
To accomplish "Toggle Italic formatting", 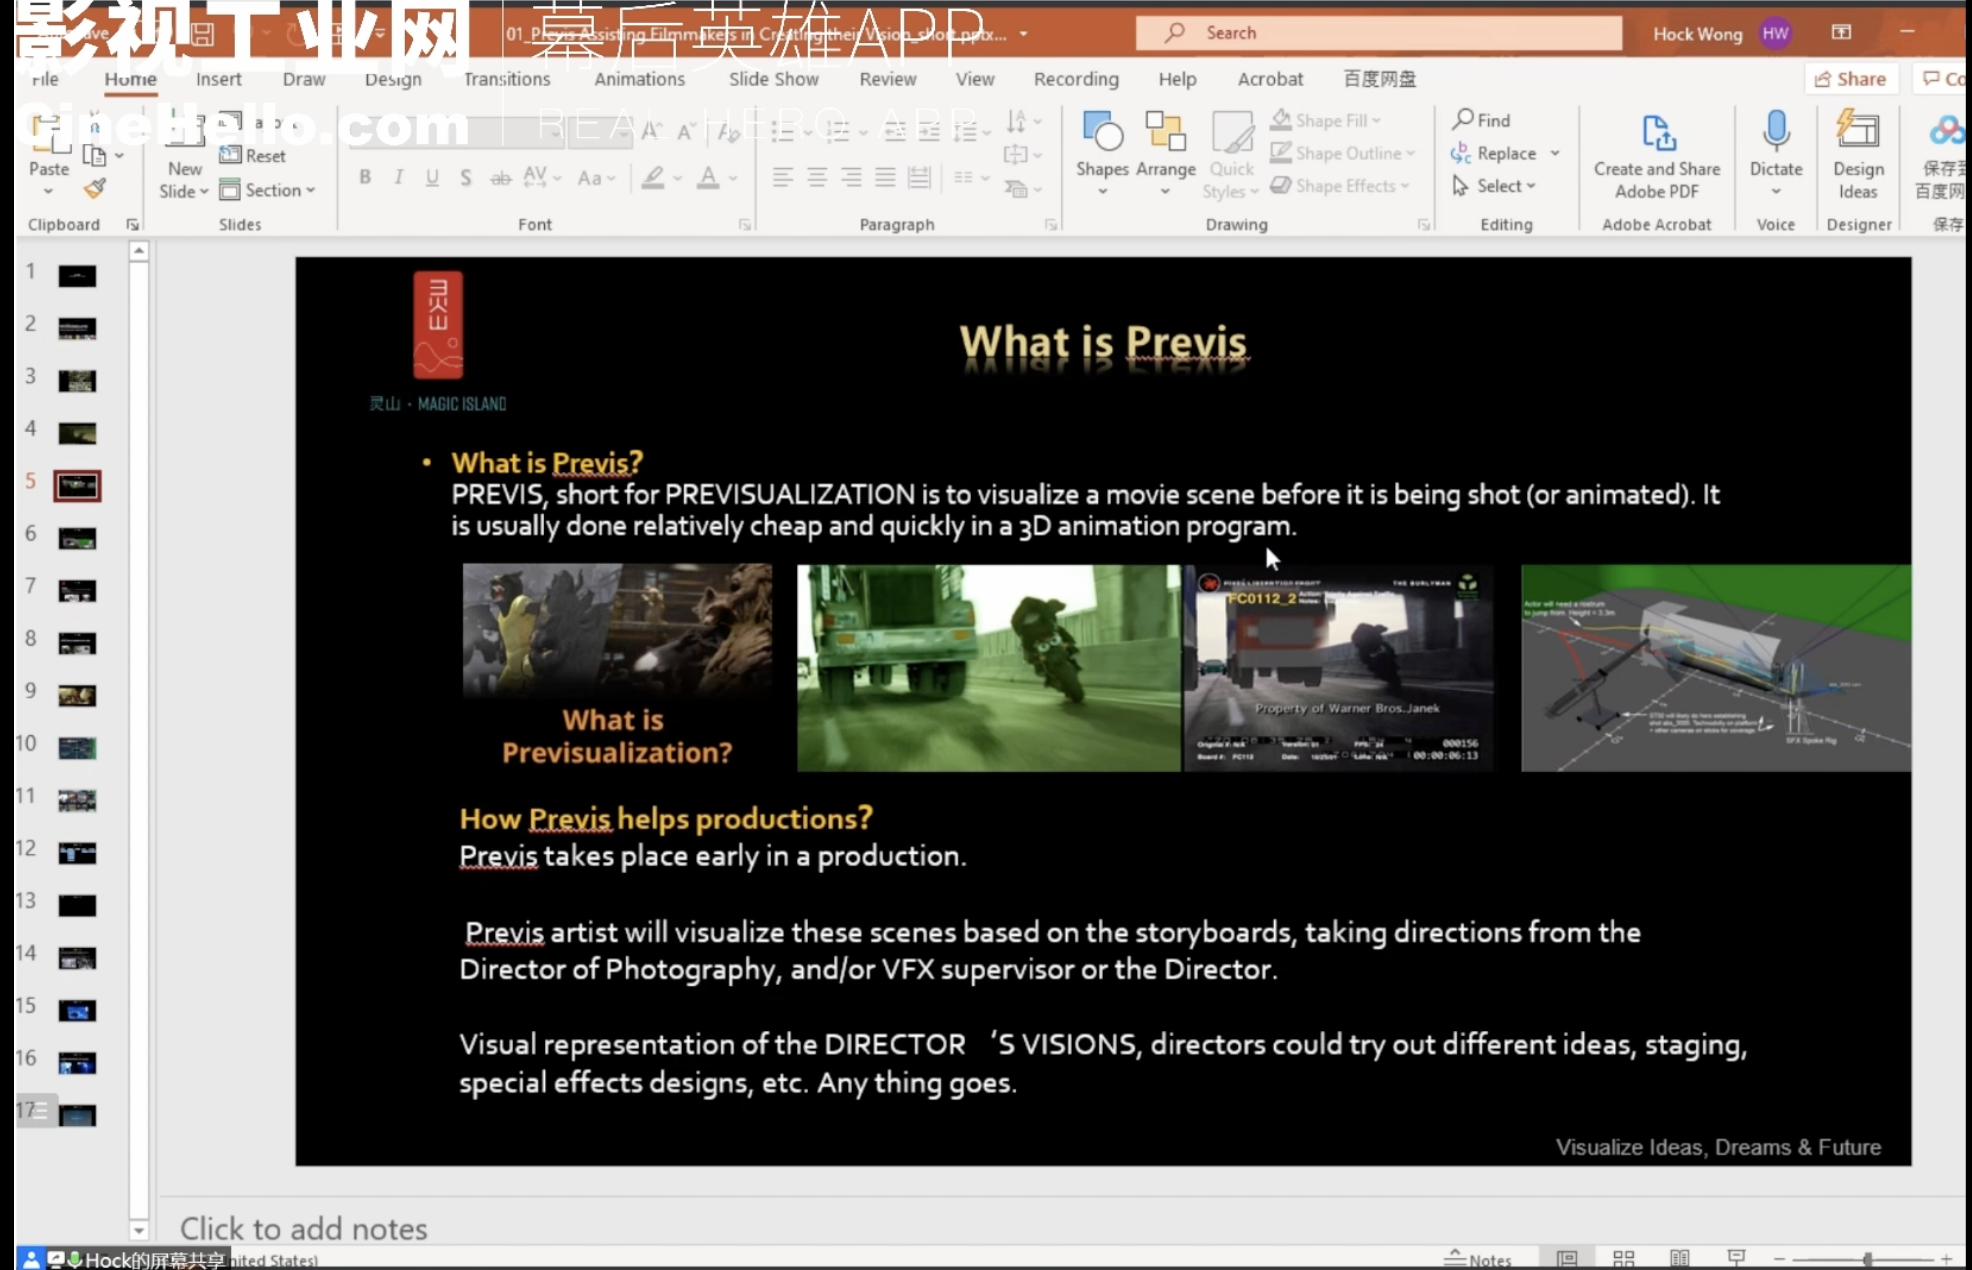I will pos(398,177).
